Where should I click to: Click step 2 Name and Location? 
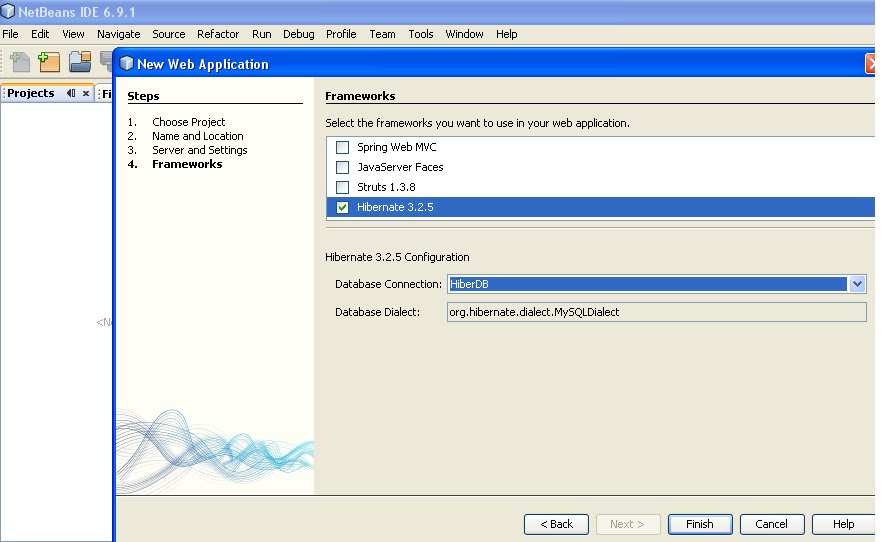tap(198, 136)
